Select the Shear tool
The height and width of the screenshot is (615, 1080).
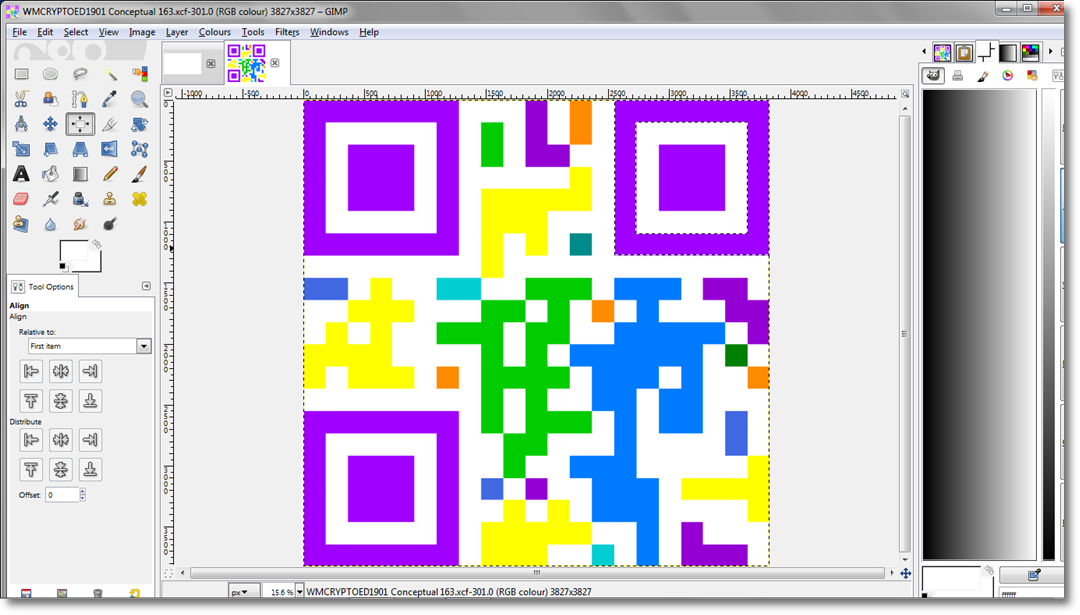pos(50,149)
